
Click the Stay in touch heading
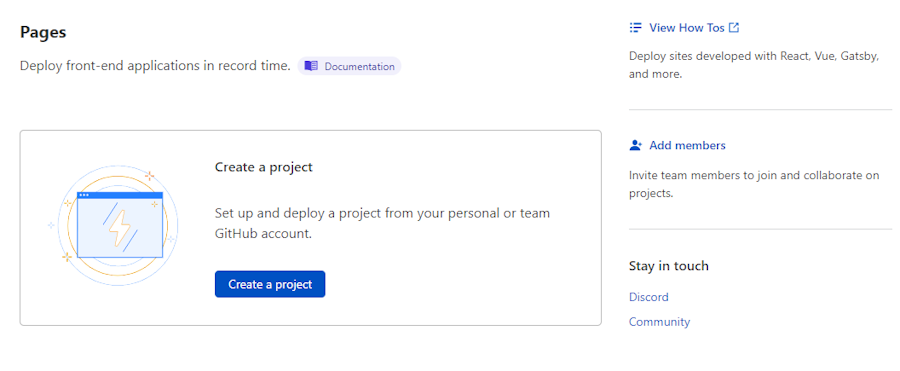click(x=669, y=266)
